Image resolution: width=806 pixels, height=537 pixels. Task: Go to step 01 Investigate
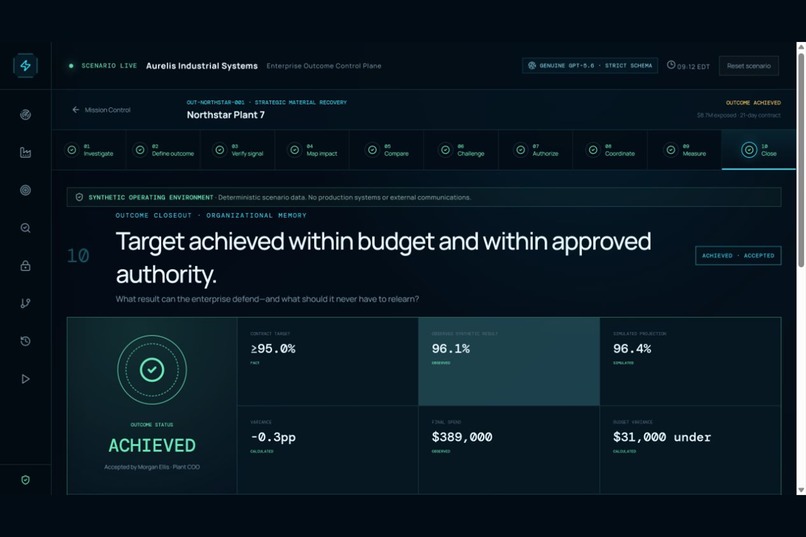(x=89, y=150)
